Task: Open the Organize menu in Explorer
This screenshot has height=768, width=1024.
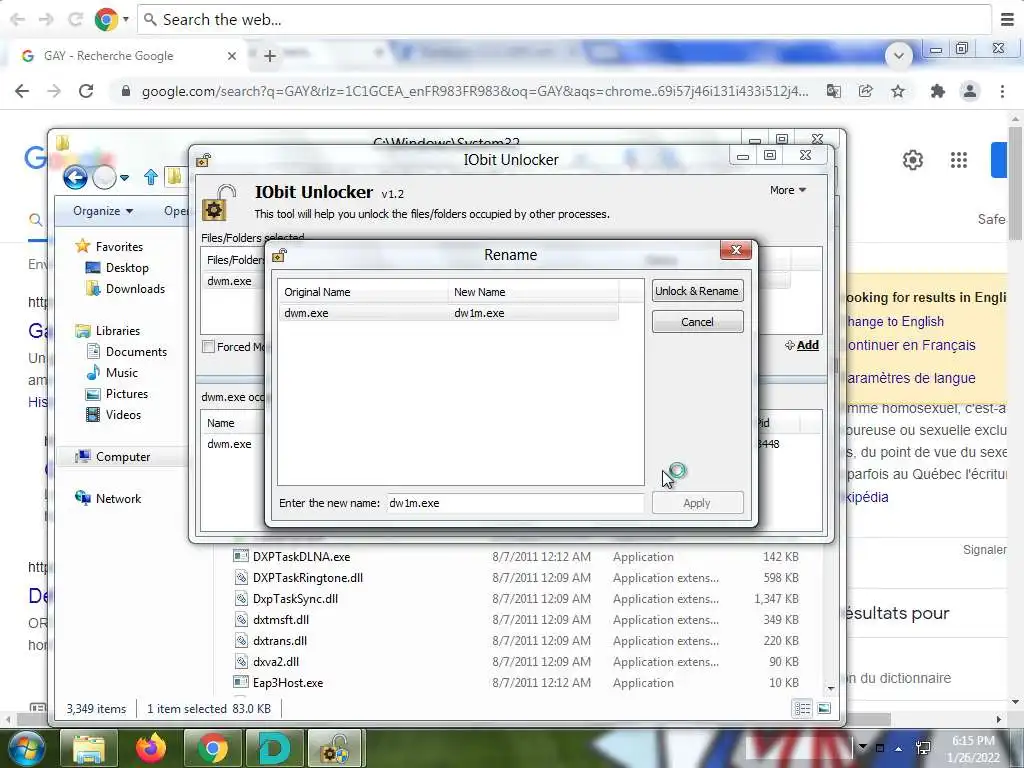Action: pos(103,211)
